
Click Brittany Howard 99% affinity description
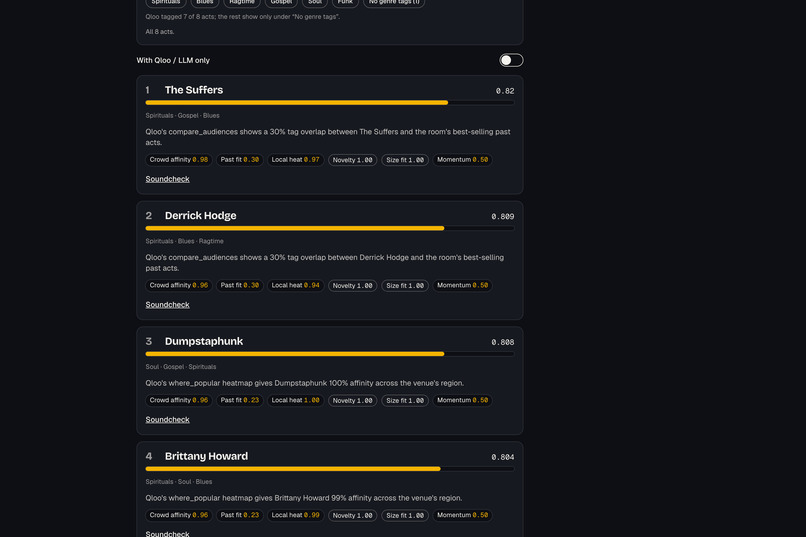304,498
